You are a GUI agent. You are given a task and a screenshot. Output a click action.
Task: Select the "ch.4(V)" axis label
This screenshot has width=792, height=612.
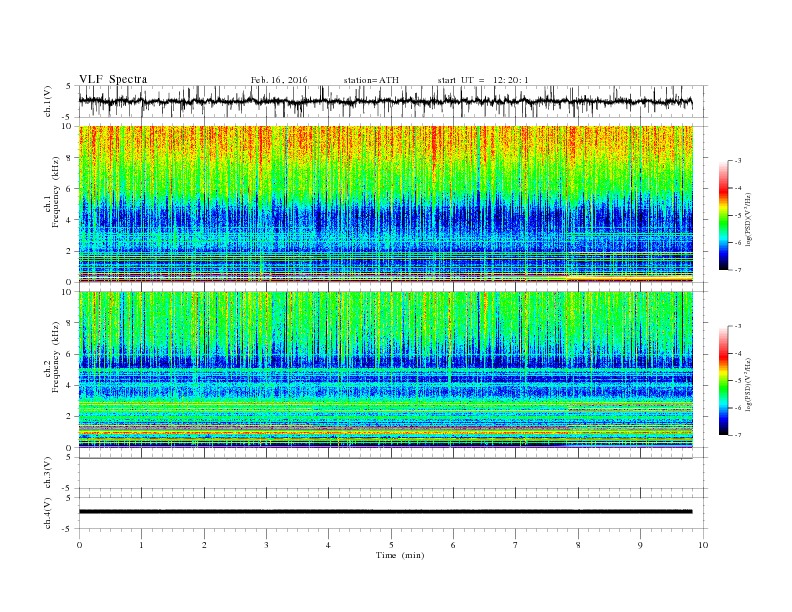point(48,513)
